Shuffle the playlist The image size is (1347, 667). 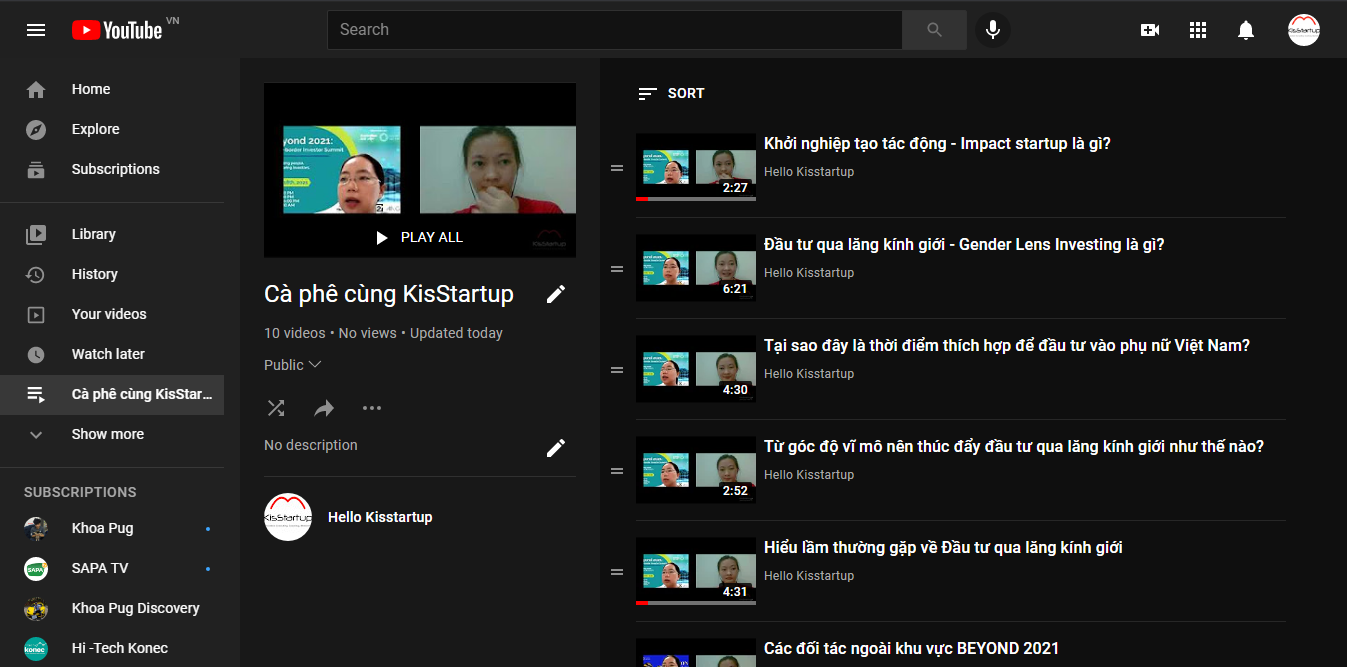pos(276,408)
